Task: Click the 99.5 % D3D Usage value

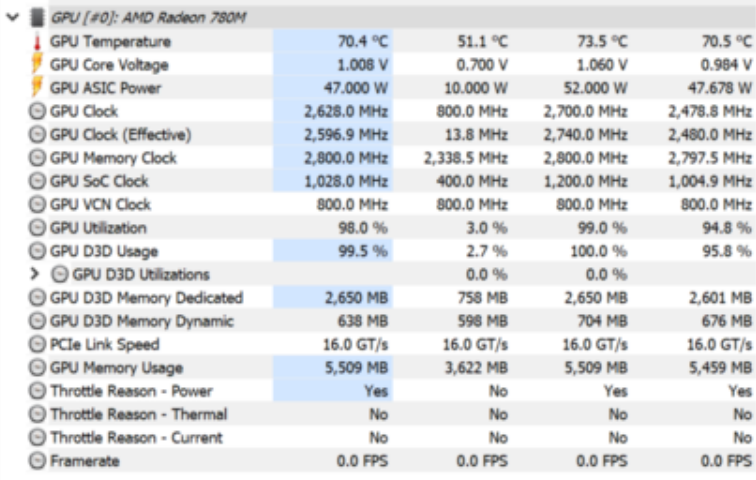Action: [x=363, y=251]
